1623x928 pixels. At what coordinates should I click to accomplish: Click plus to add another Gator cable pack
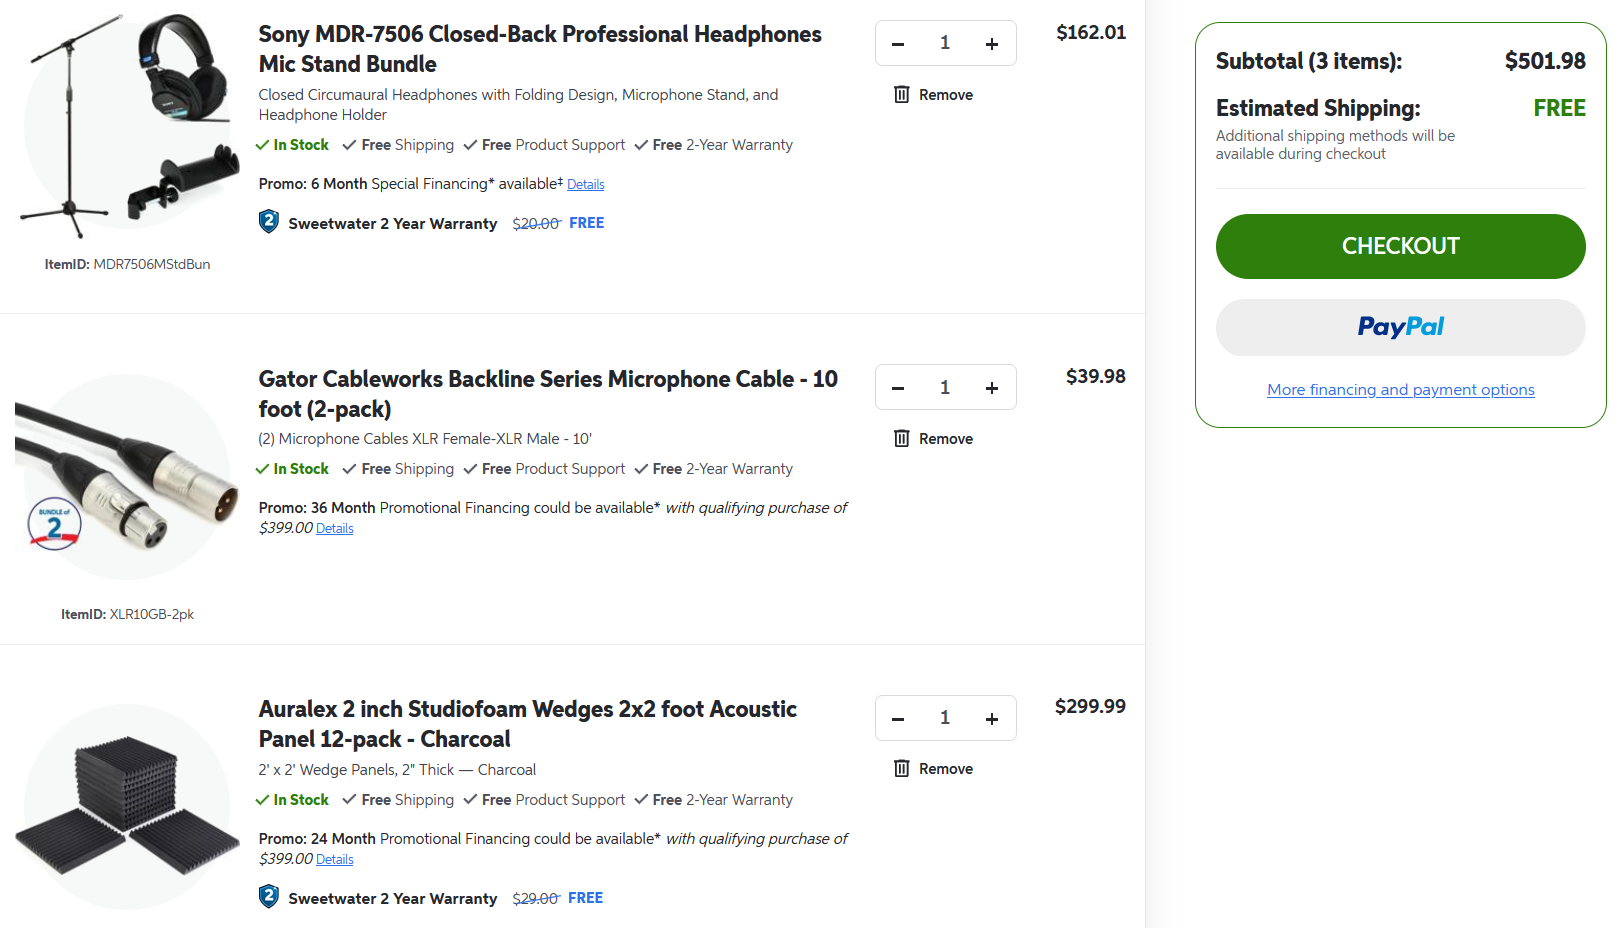point(991,388)
